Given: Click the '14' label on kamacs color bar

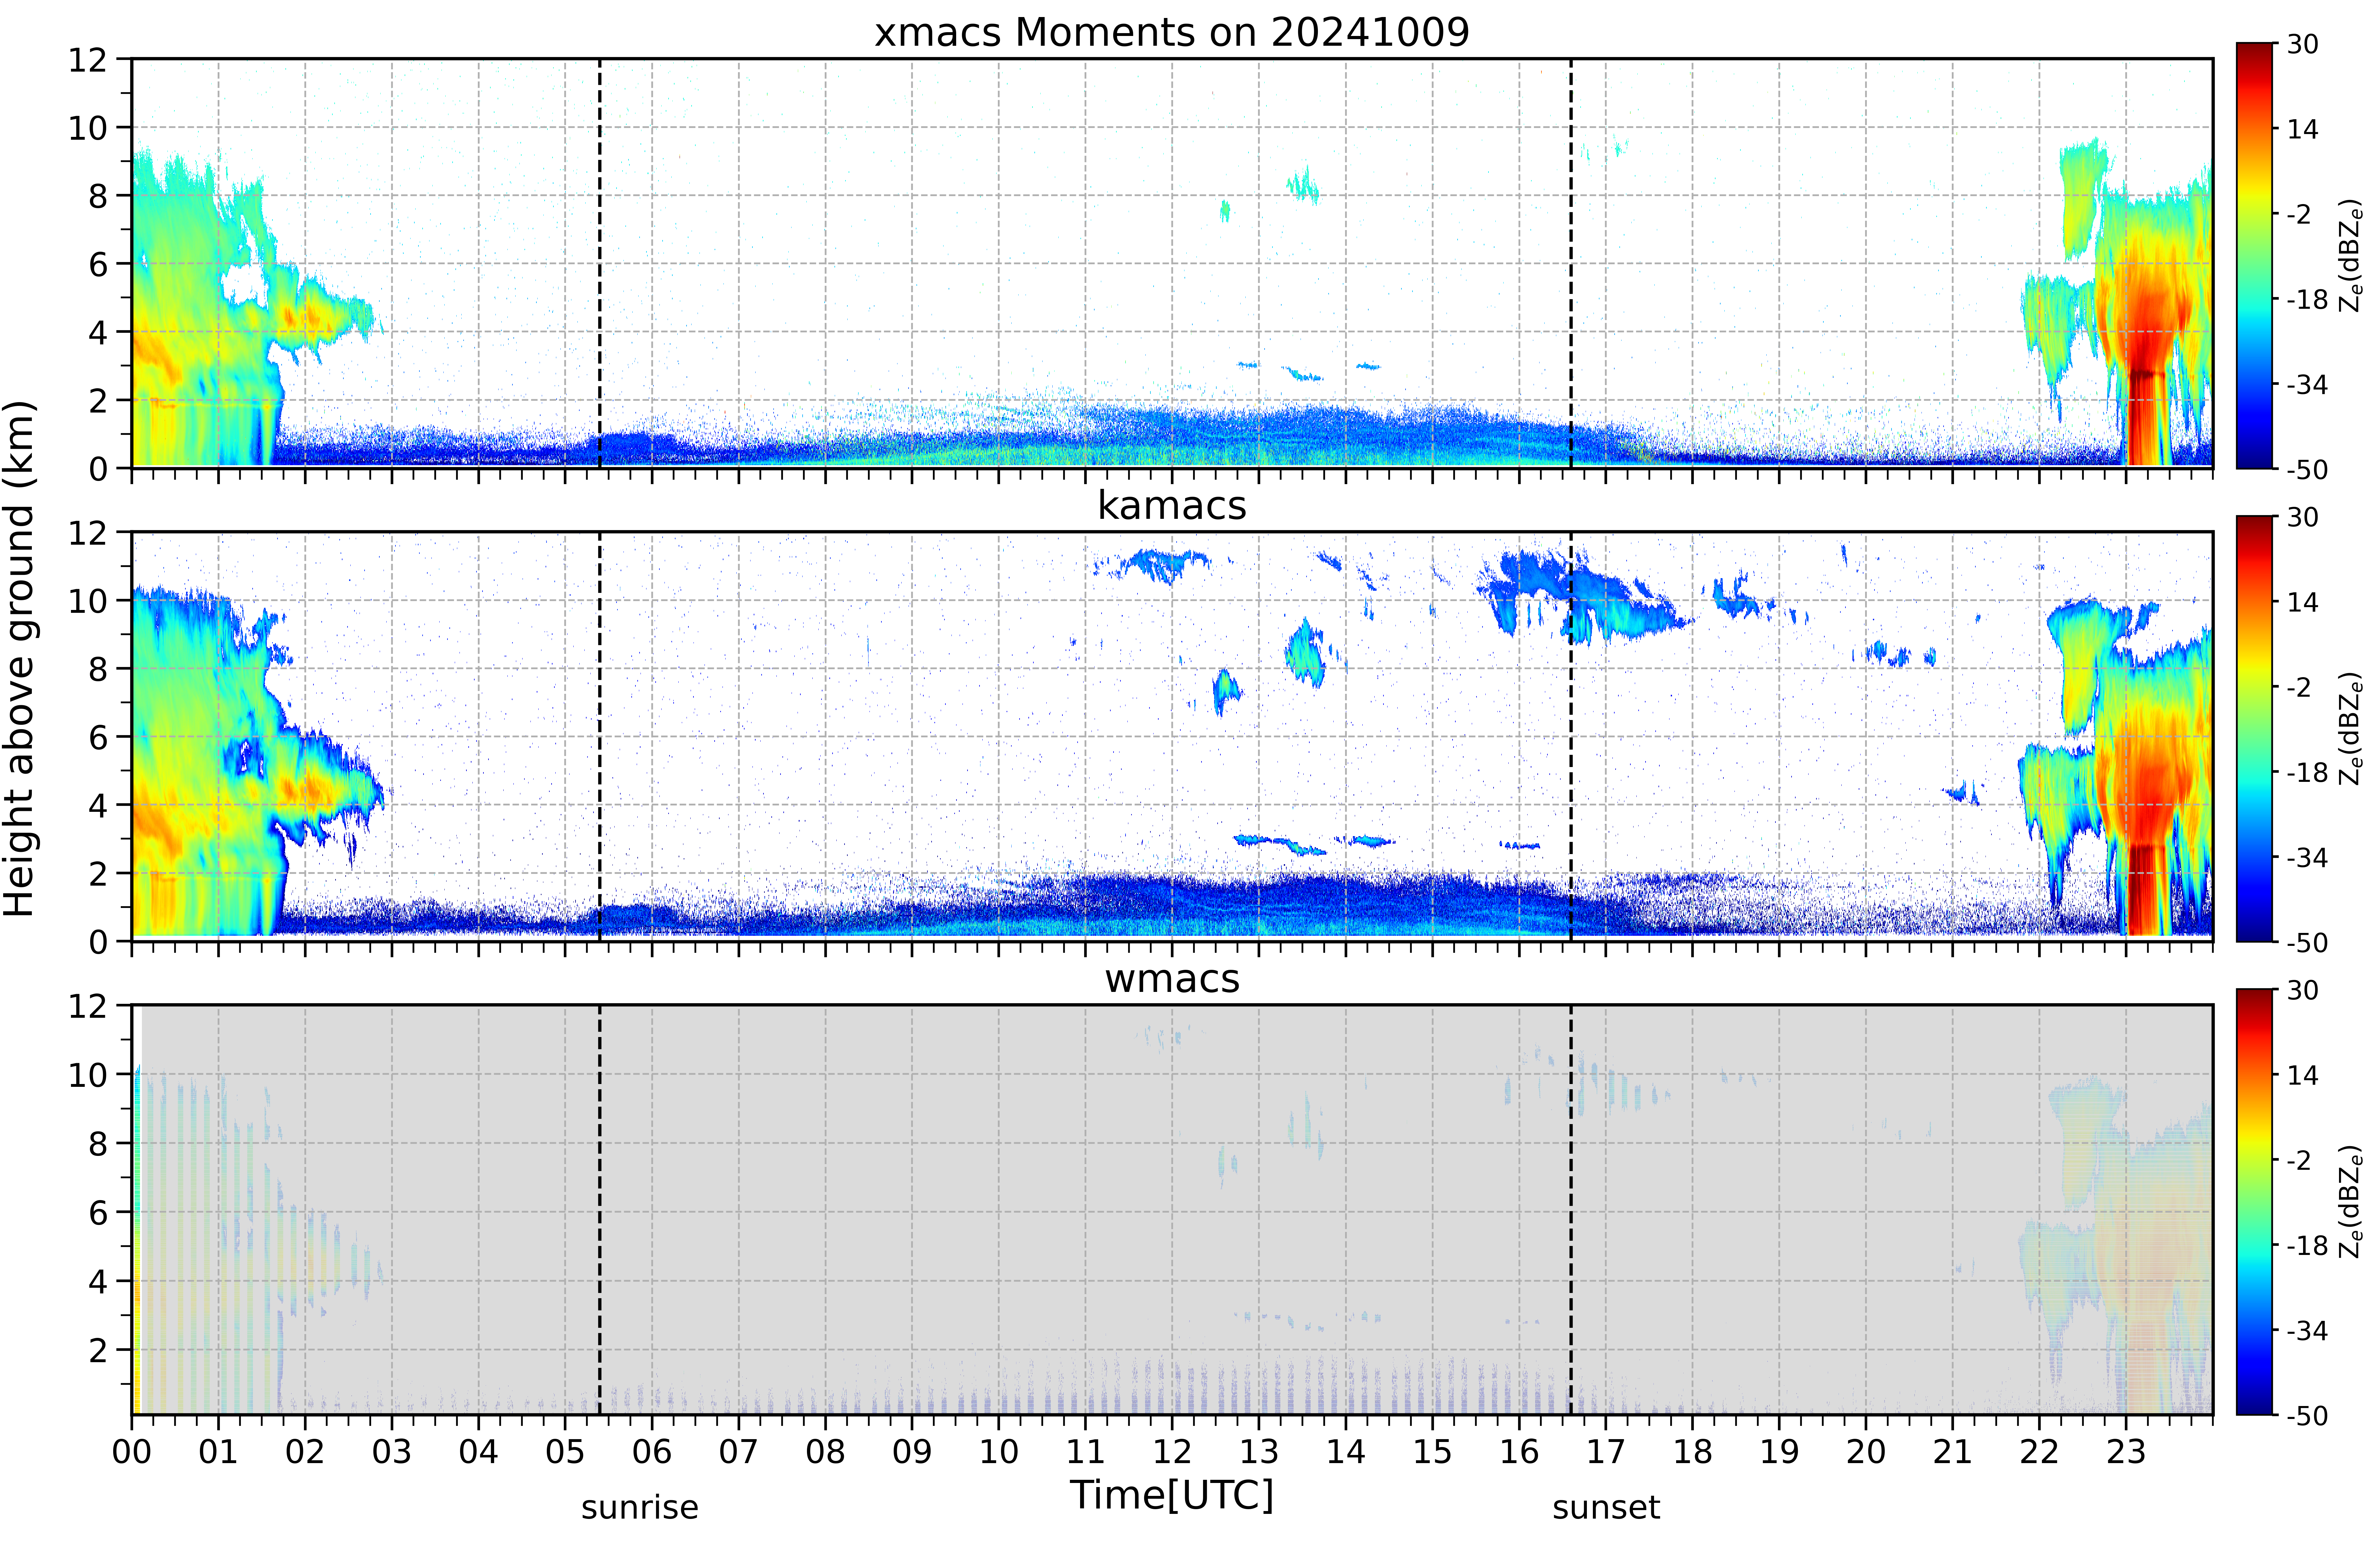Looking at the screenshot, I should coord(2303,602).
